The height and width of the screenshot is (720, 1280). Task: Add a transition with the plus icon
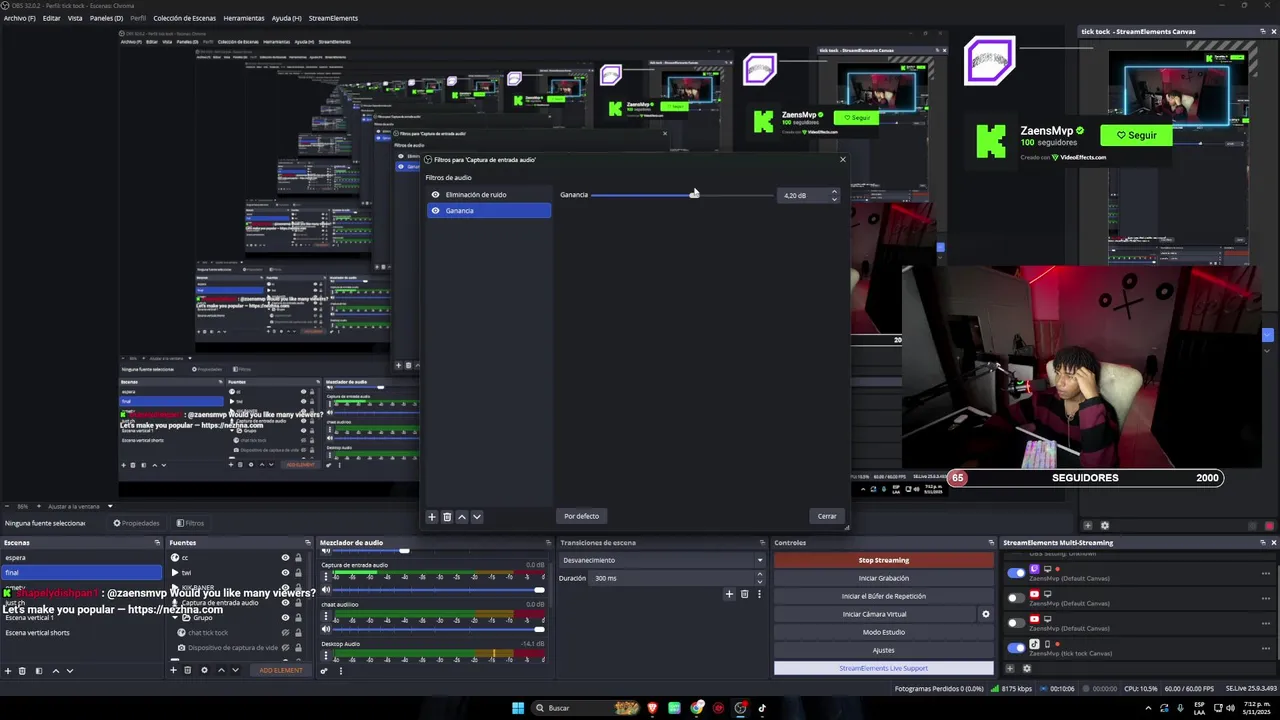pyautogui.click(x=729, y=594)
